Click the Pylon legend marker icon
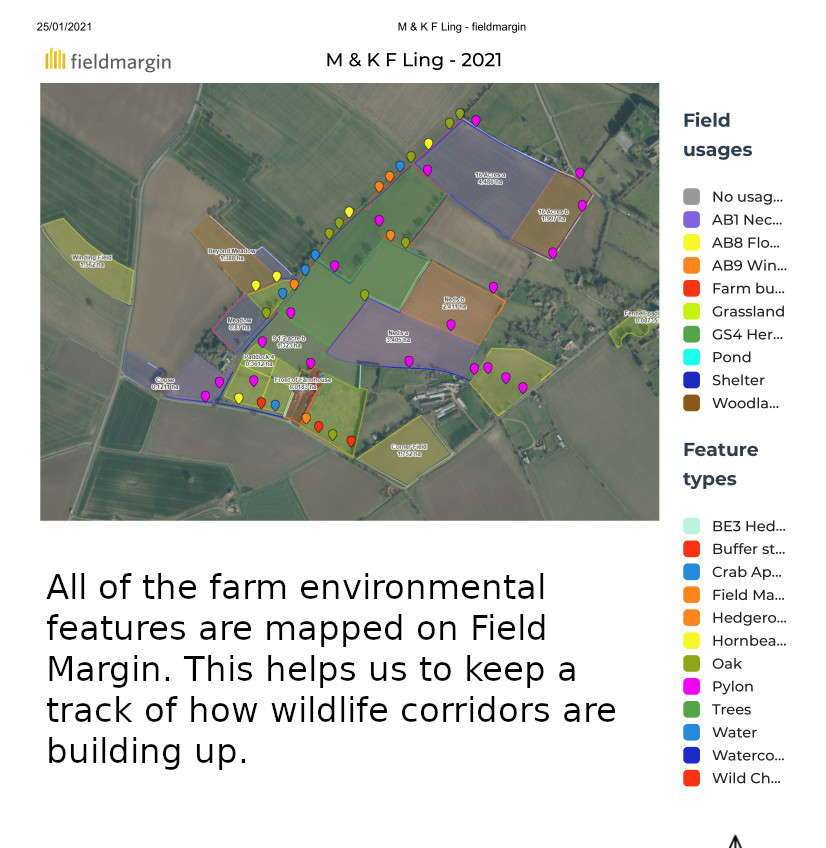Image resolution: width=826 pixels, height=848 pixels. [x=691, y=687]
